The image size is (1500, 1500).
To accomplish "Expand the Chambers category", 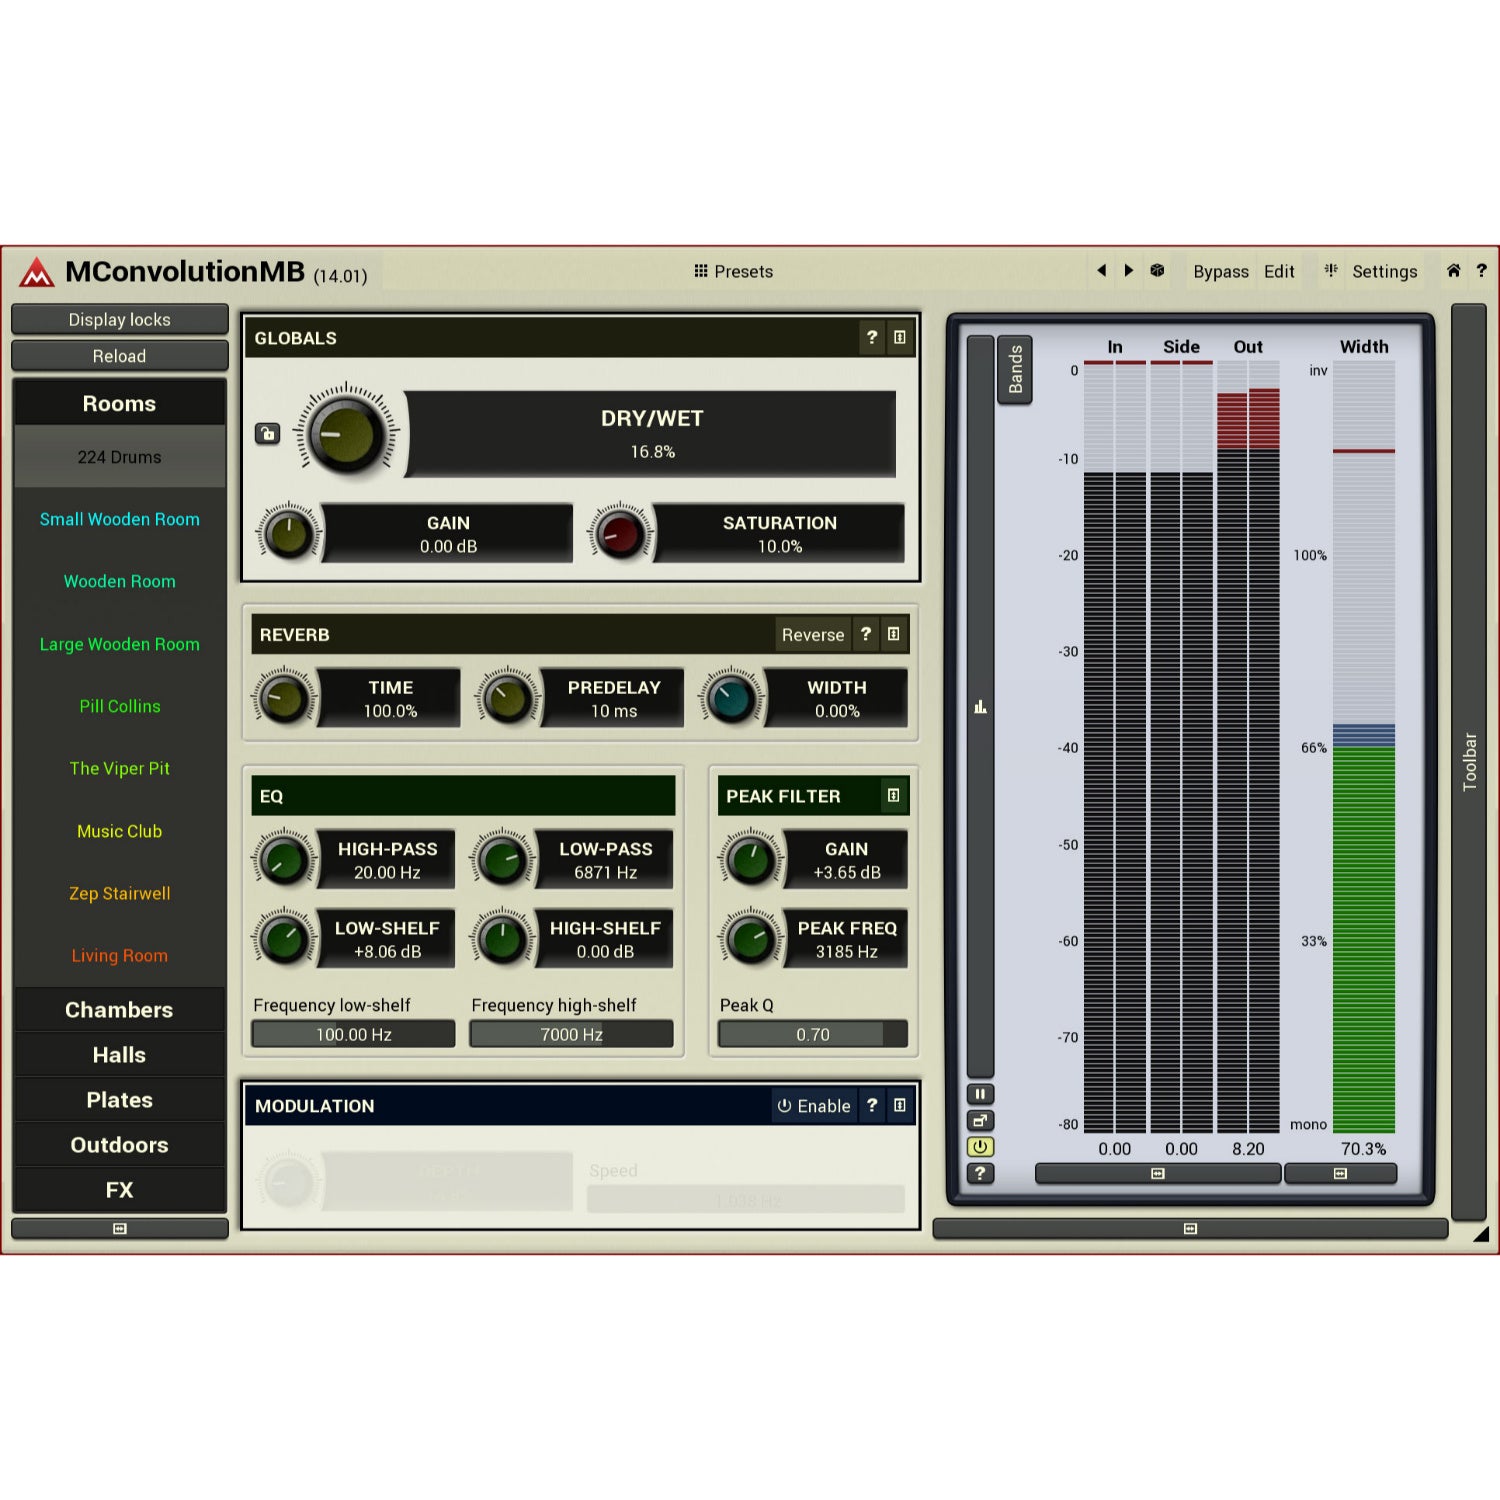I will (119, 1010).
